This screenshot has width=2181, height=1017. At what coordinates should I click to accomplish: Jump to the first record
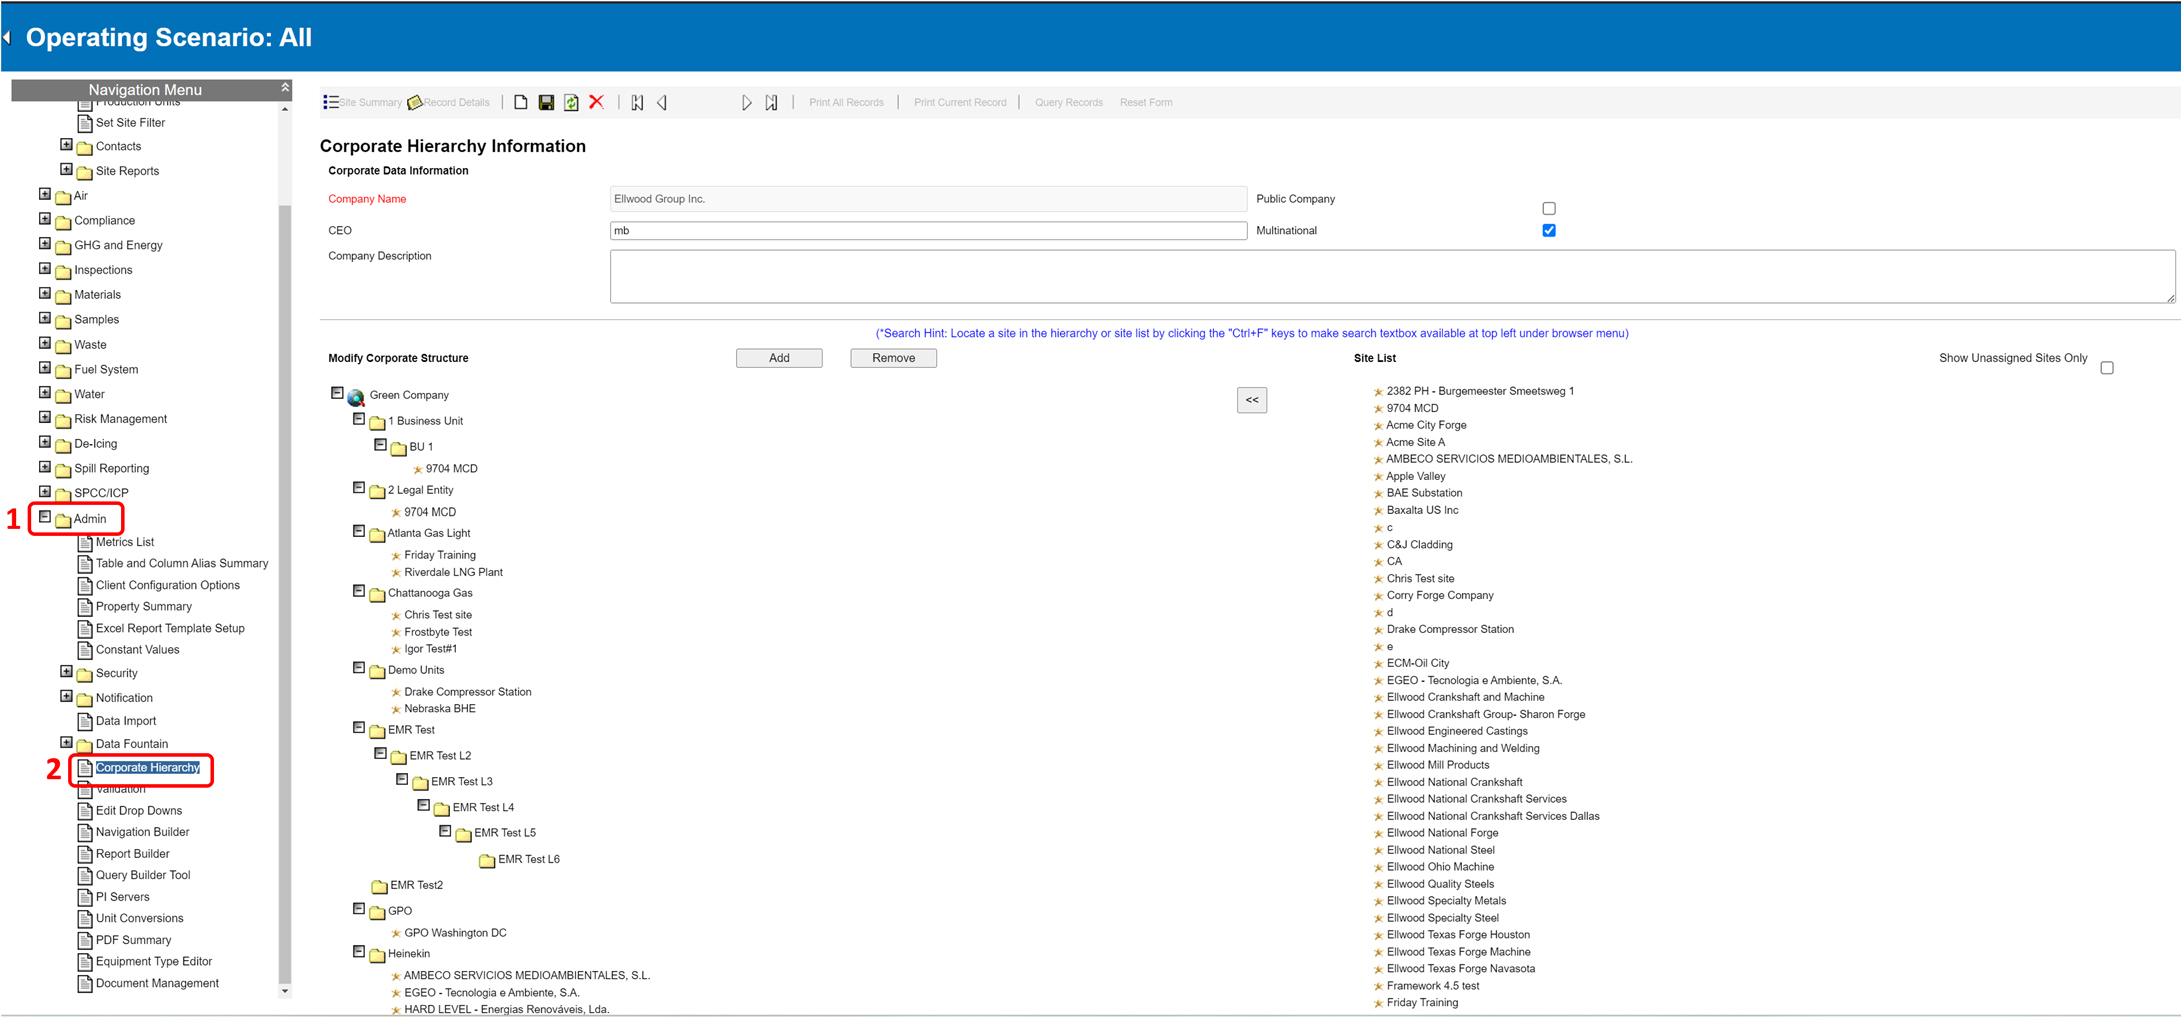[637, 102]
